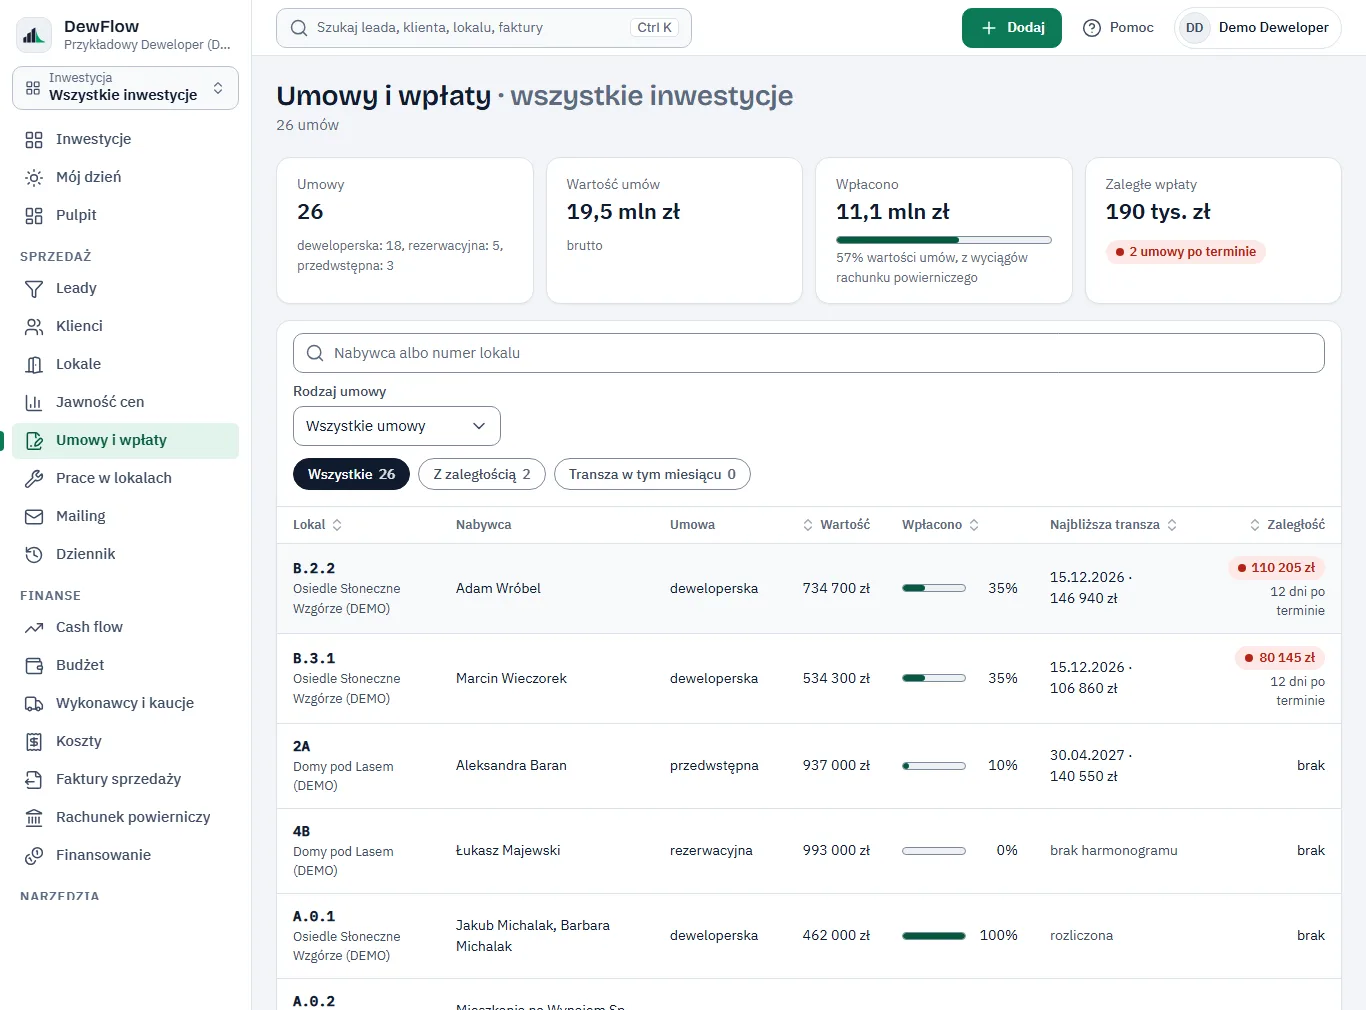This screenshot has width=1366, height=1010.
Task: Open the Demo Deweloper user menu
Action: click(x=1258, y=28)
